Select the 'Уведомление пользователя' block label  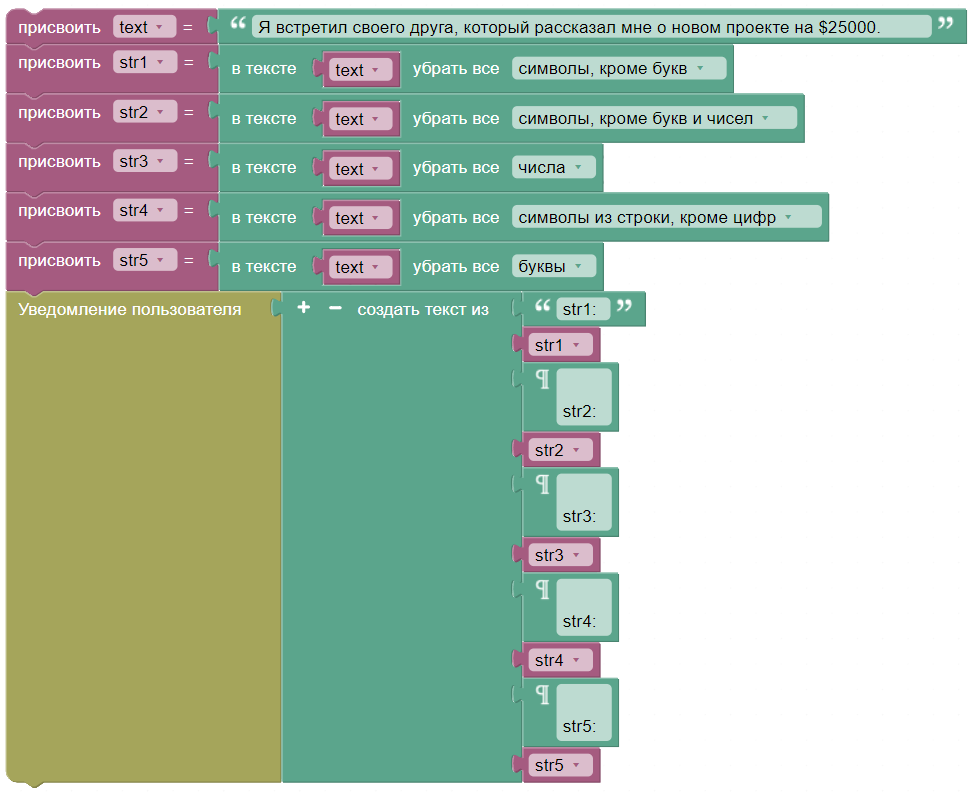click(130, 309)
